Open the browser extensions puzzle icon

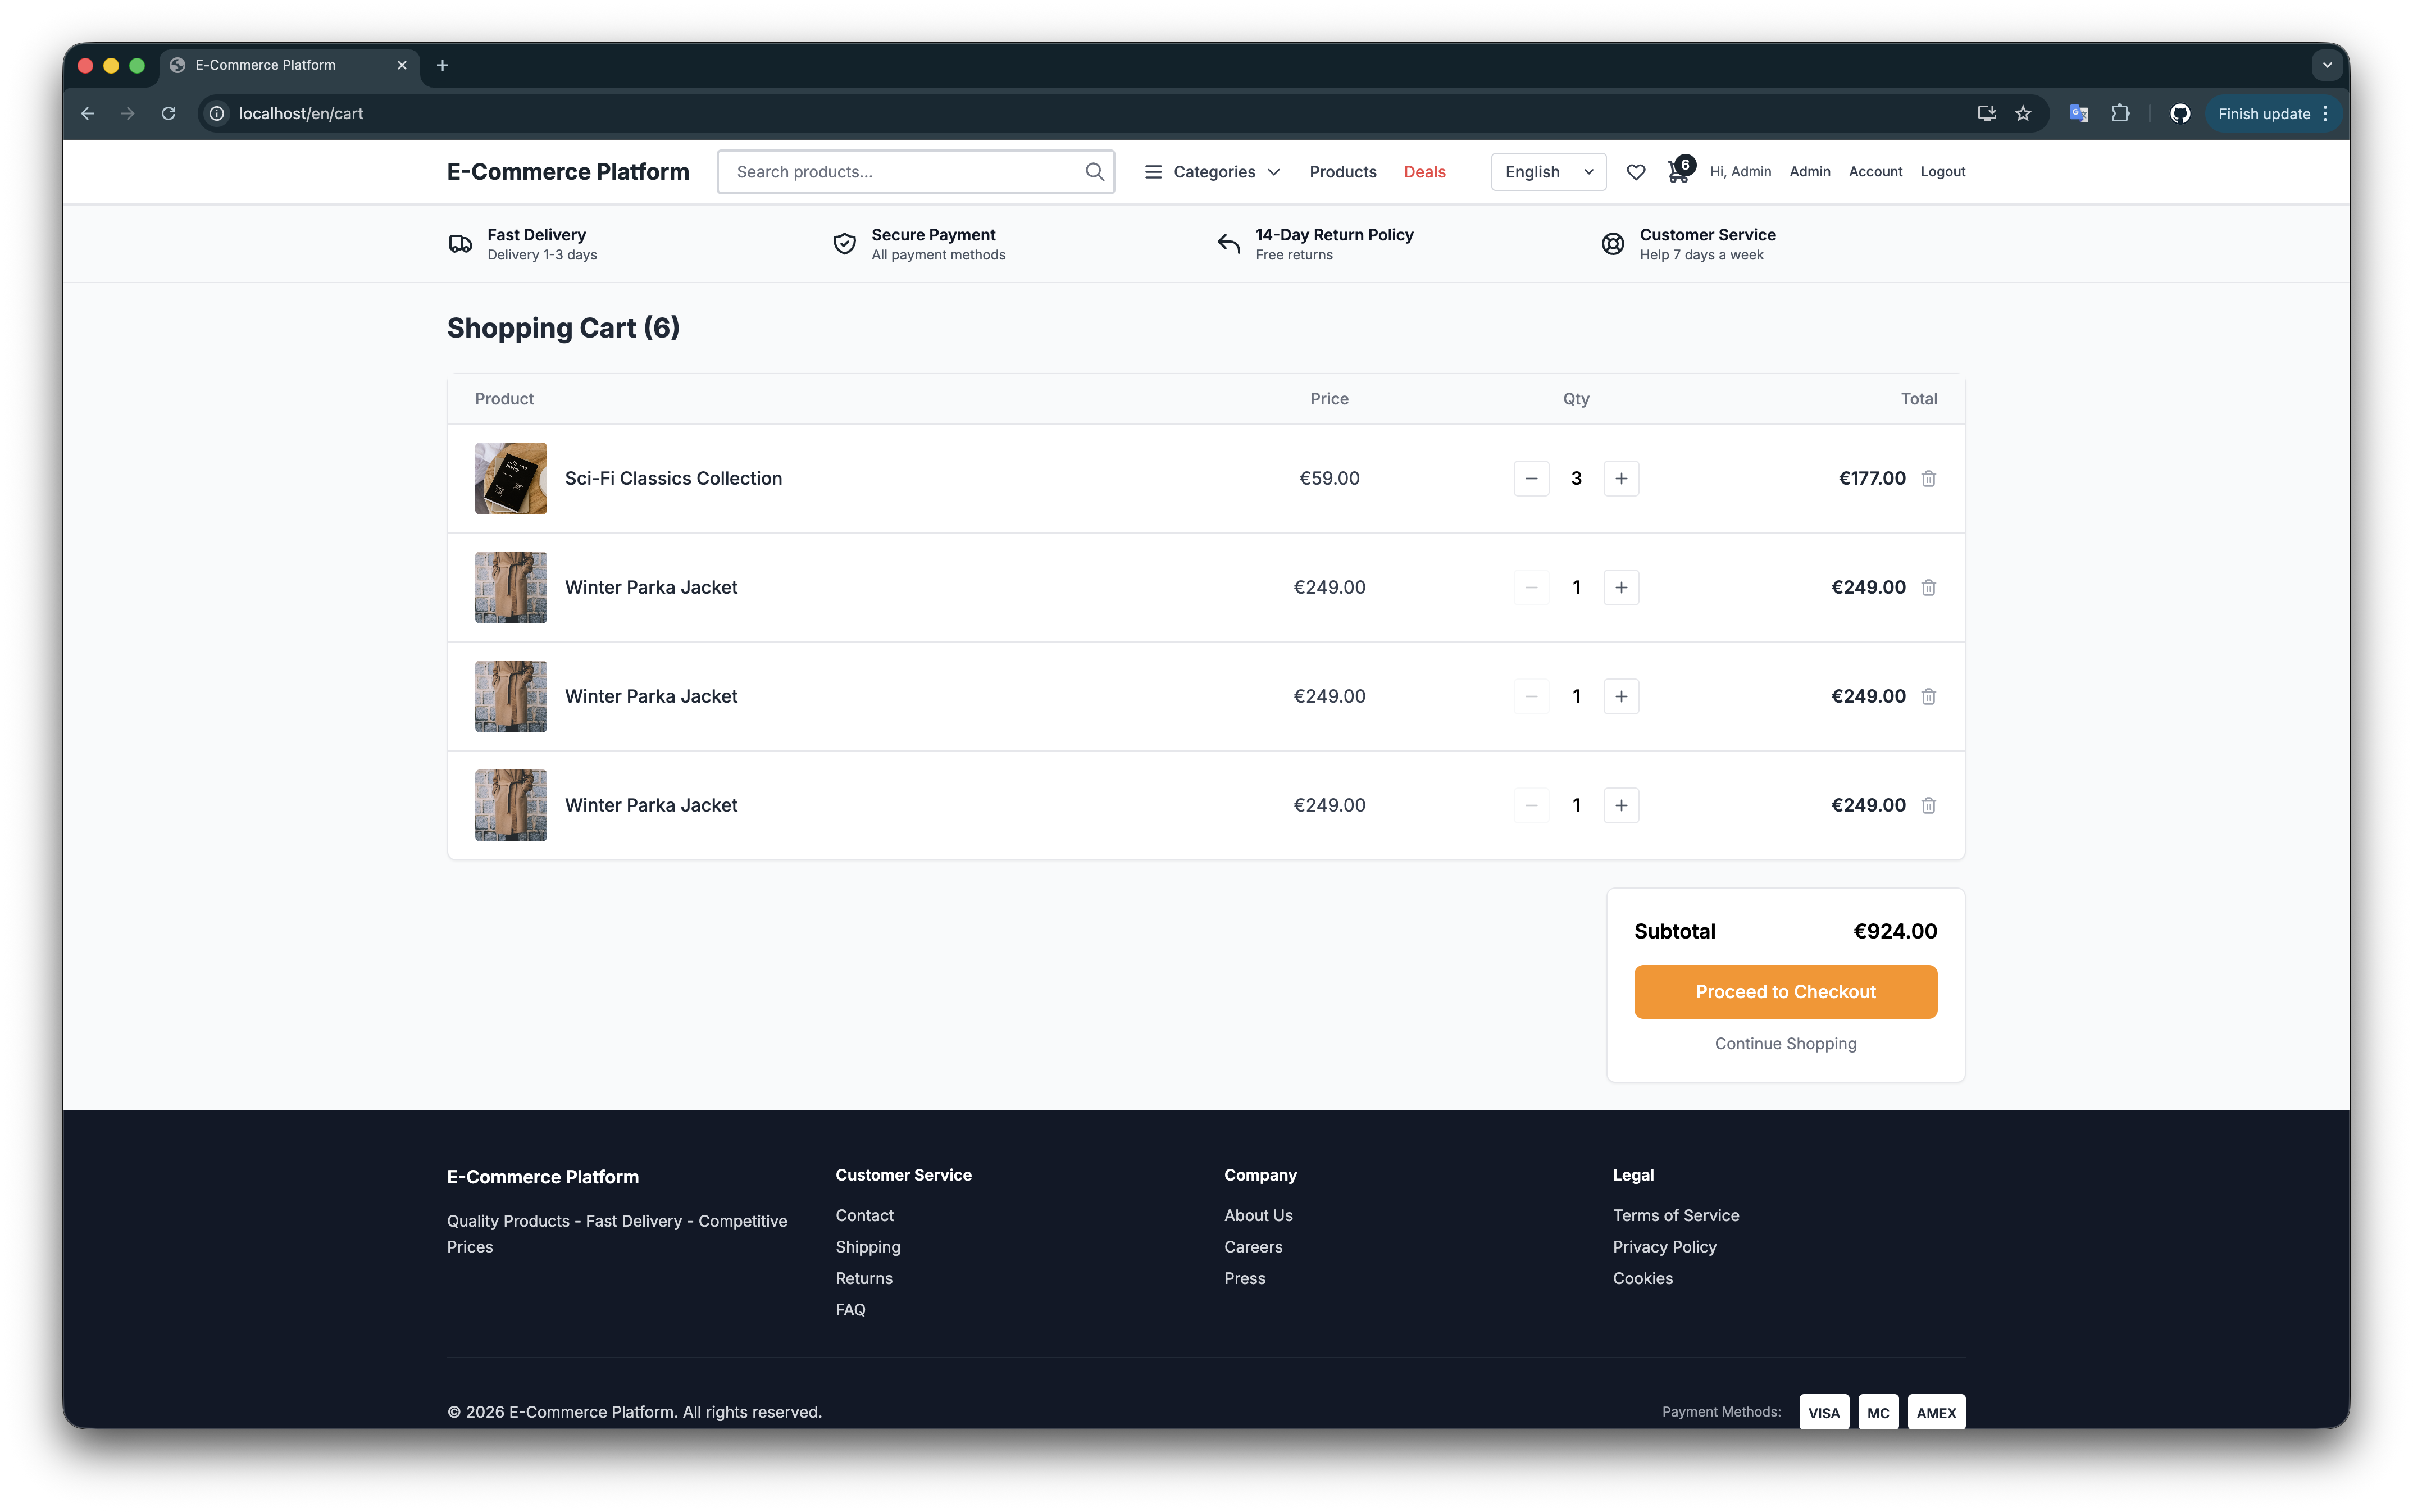coord(2120,114)
